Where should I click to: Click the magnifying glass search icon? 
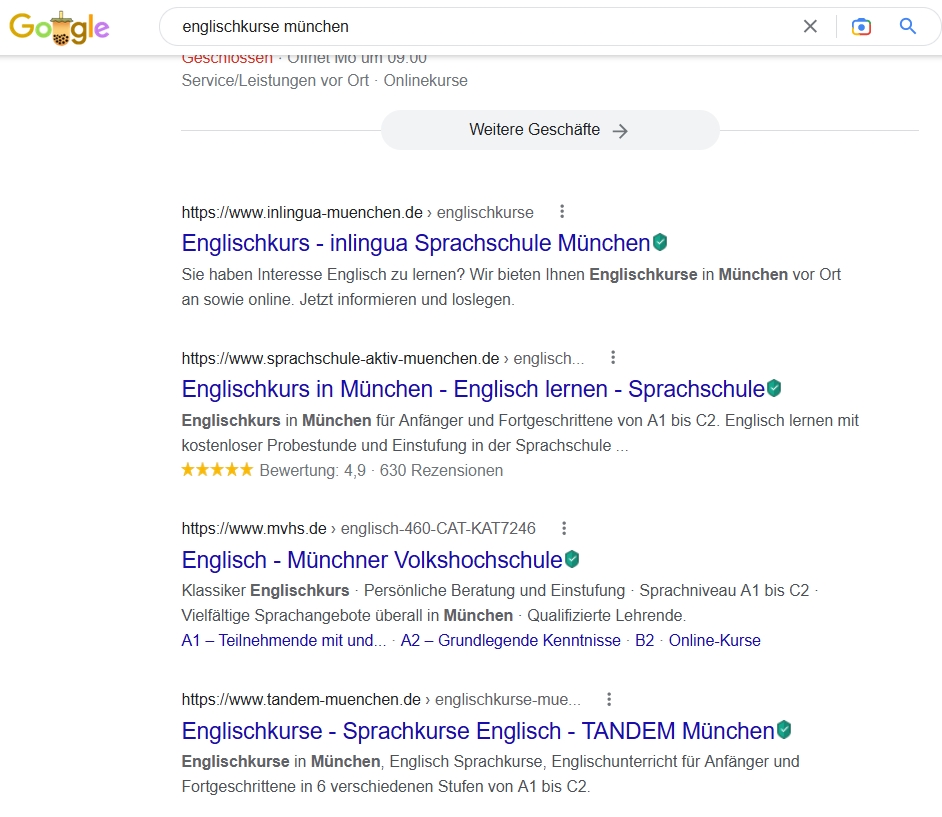pyautogui.click(x=908, y=27)
